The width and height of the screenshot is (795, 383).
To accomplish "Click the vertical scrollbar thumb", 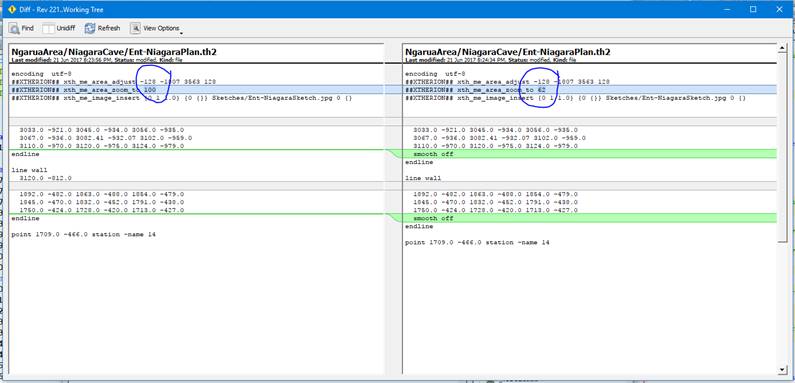I will (x=782, y=147).
